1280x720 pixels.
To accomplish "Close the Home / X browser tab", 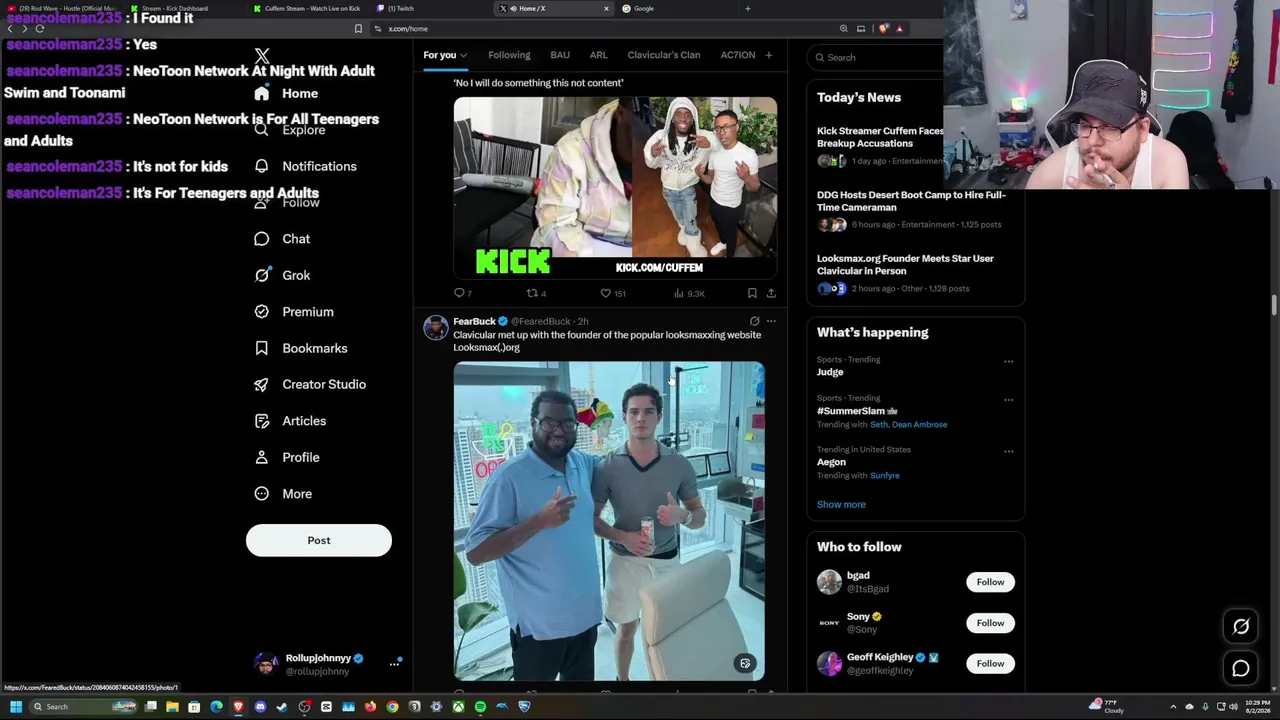I will coord(606,8).
